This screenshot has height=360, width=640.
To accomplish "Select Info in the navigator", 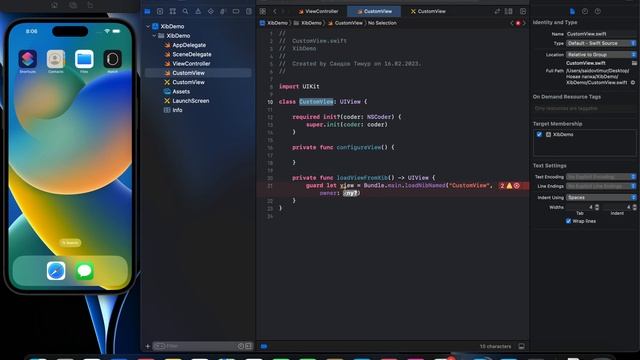I will click(177, 110).
